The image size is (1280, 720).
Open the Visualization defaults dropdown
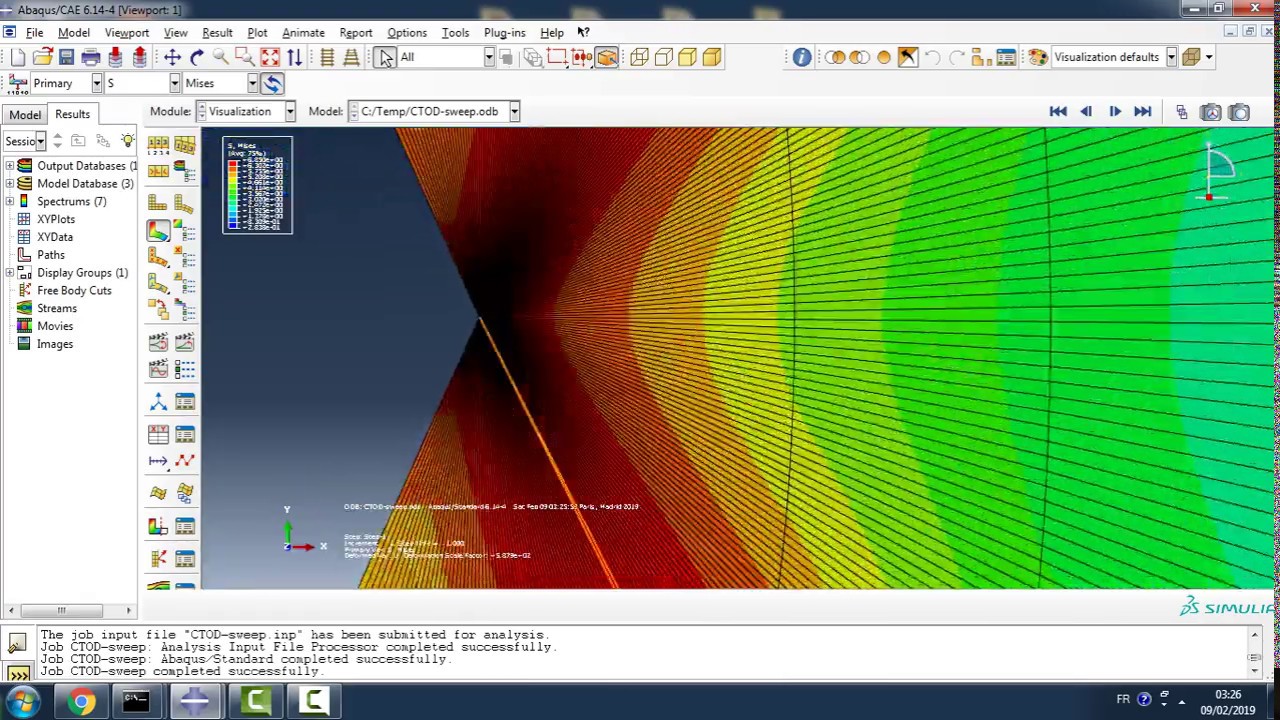(1171, 57)
